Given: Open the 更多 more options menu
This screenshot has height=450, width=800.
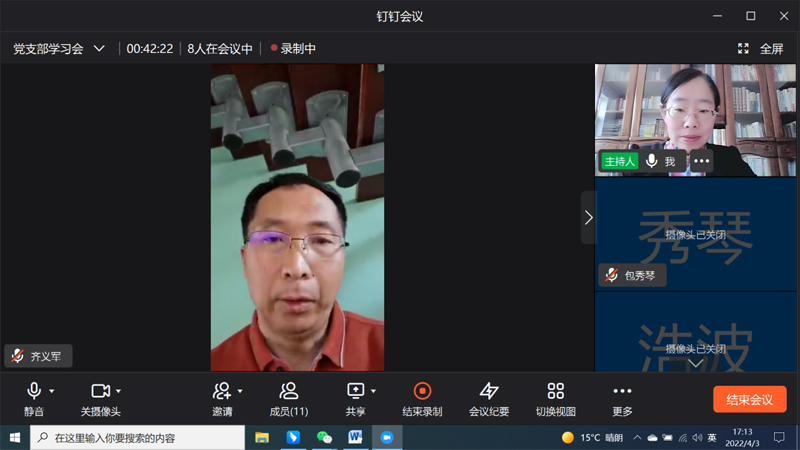Looking at the screenshot, I should click(622, 391).
